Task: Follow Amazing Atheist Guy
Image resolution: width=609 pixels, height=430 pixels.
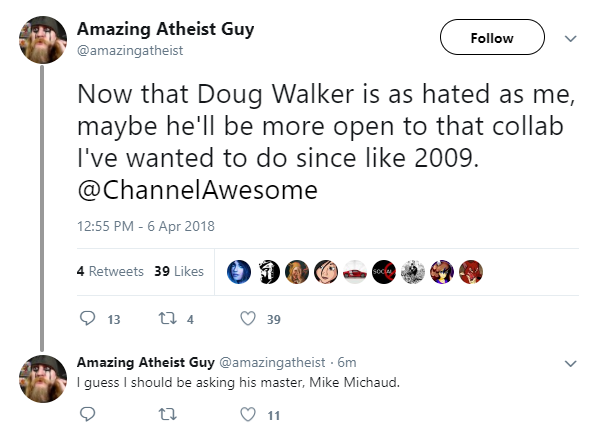Action: 492,37
